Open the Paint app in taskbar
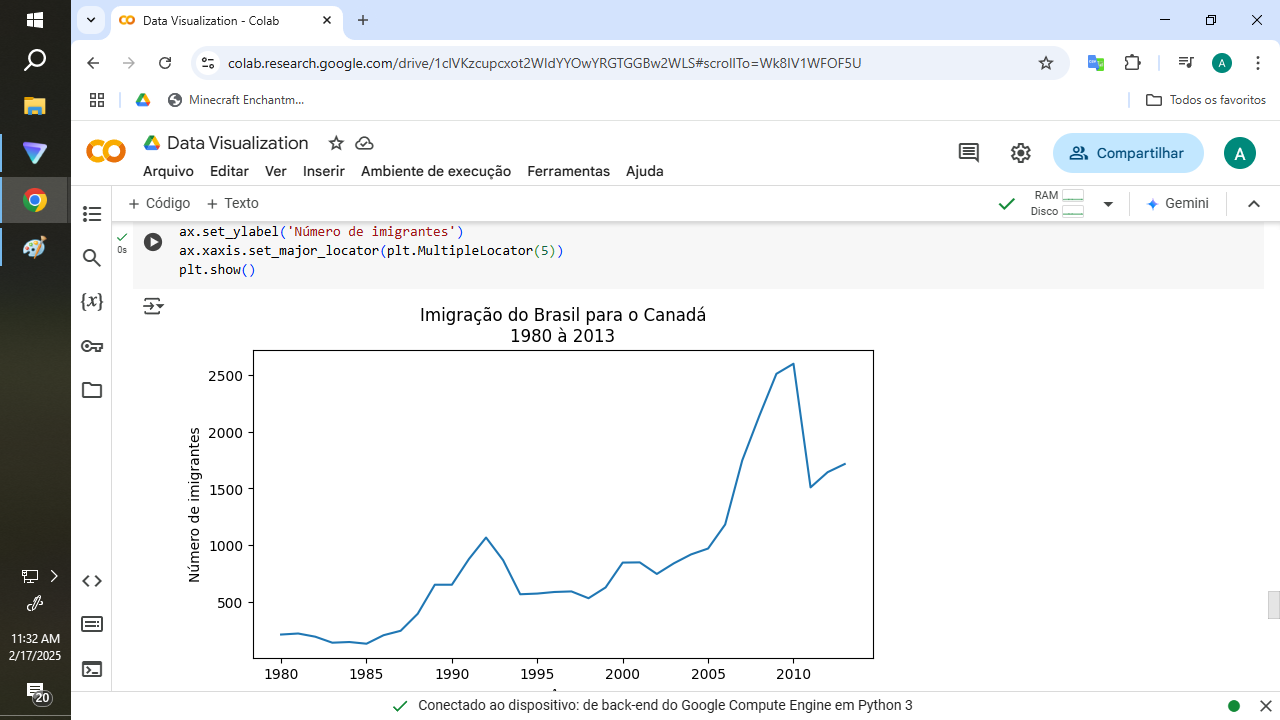This screenshot has width=1280, height=720. tap(35, 248)
